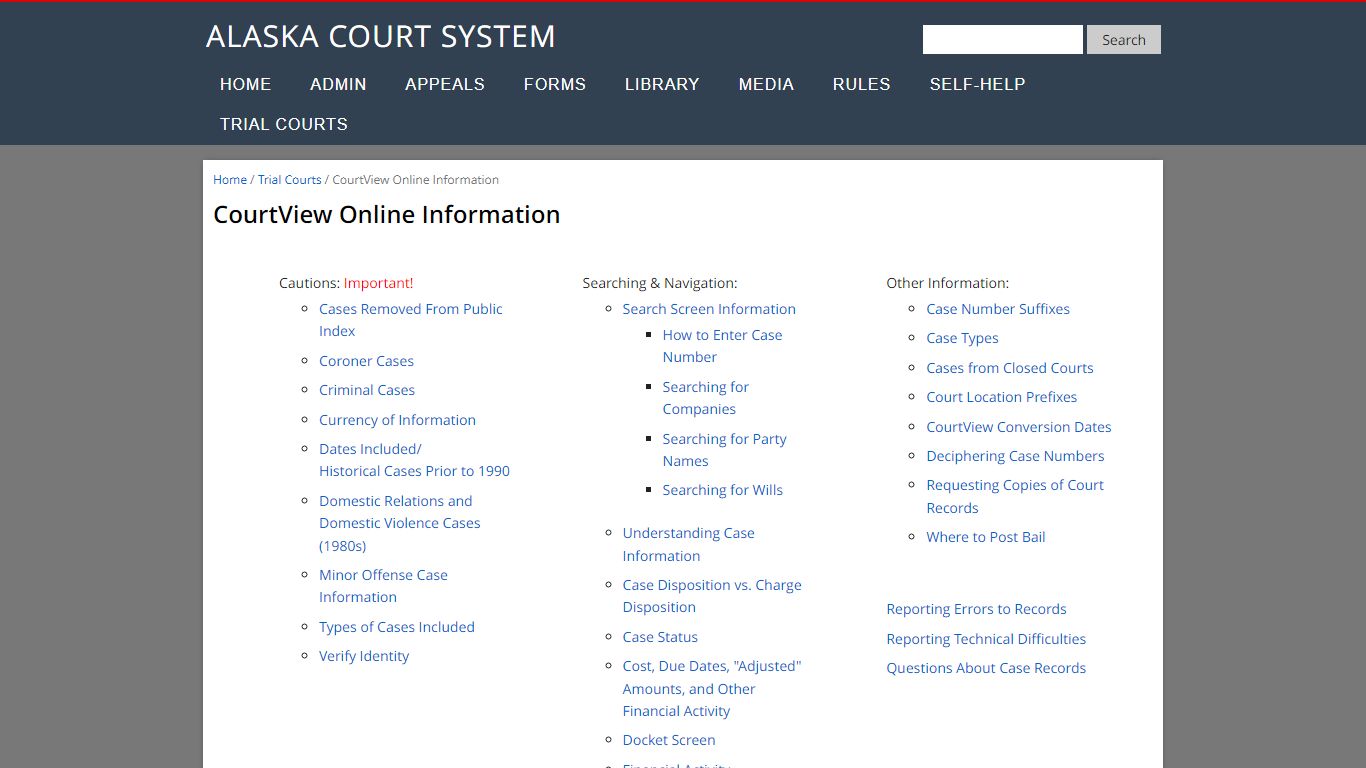Open the Alaska Court System title link

coord(380,36)
